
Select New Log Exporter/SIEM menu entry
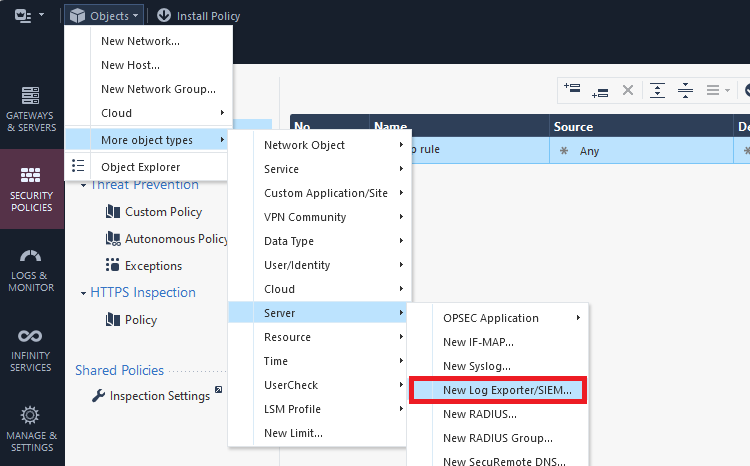507,390
